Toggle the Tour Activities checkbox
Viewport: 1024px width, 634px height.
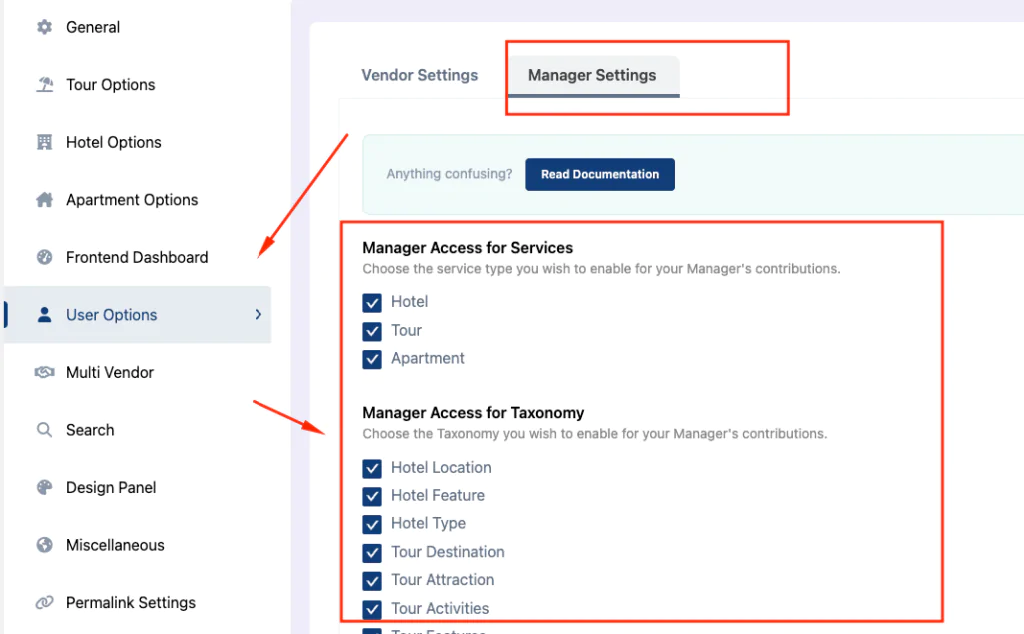[372, 609]
